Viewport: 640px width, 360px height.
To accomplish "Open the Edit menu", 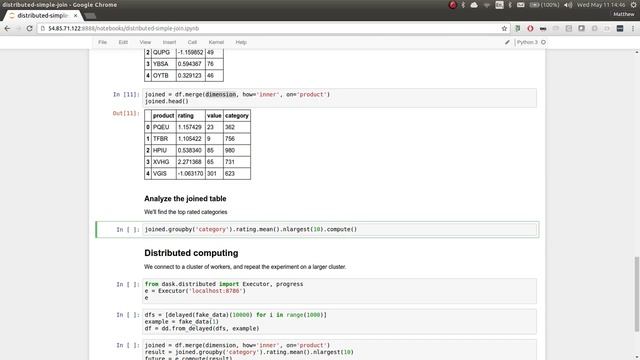I will click(123, 42).
